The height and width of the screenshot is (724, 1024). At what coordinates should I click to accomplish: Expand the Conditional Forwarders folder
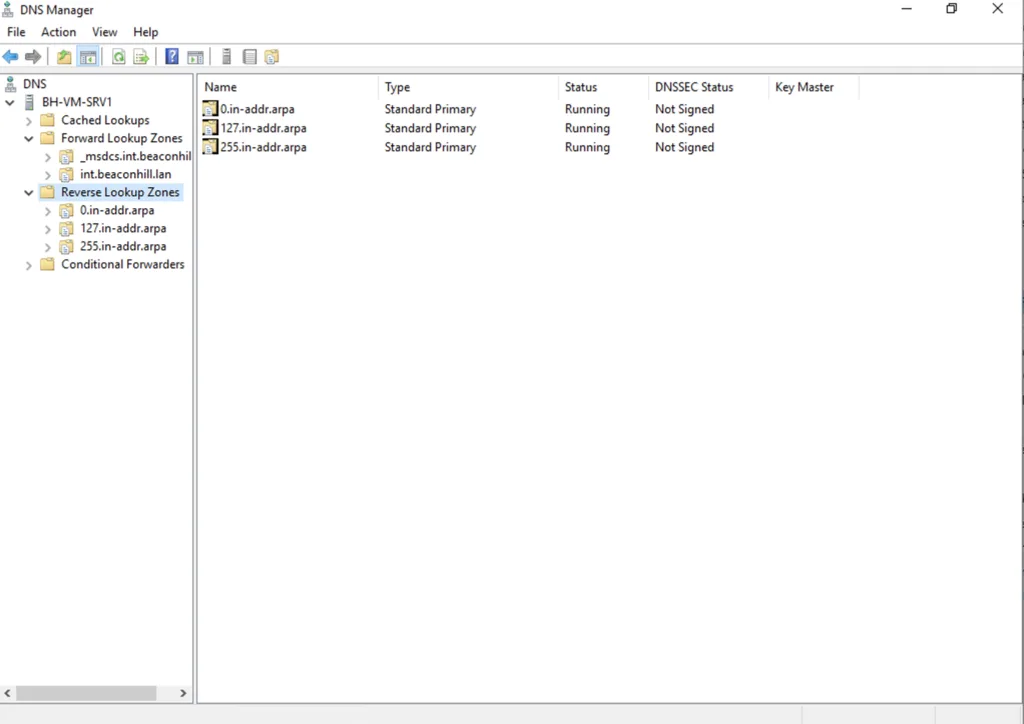tap(29, 265)
